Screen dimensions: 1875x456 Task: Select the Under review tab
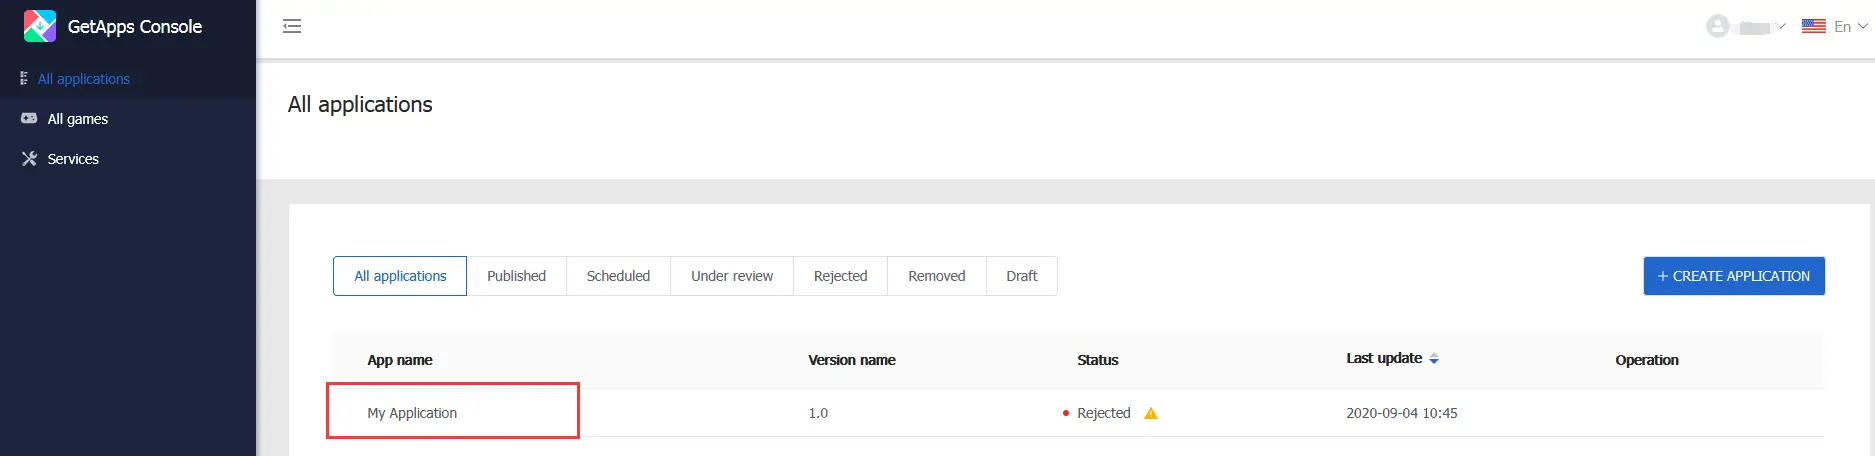click(x=731, y=276)
